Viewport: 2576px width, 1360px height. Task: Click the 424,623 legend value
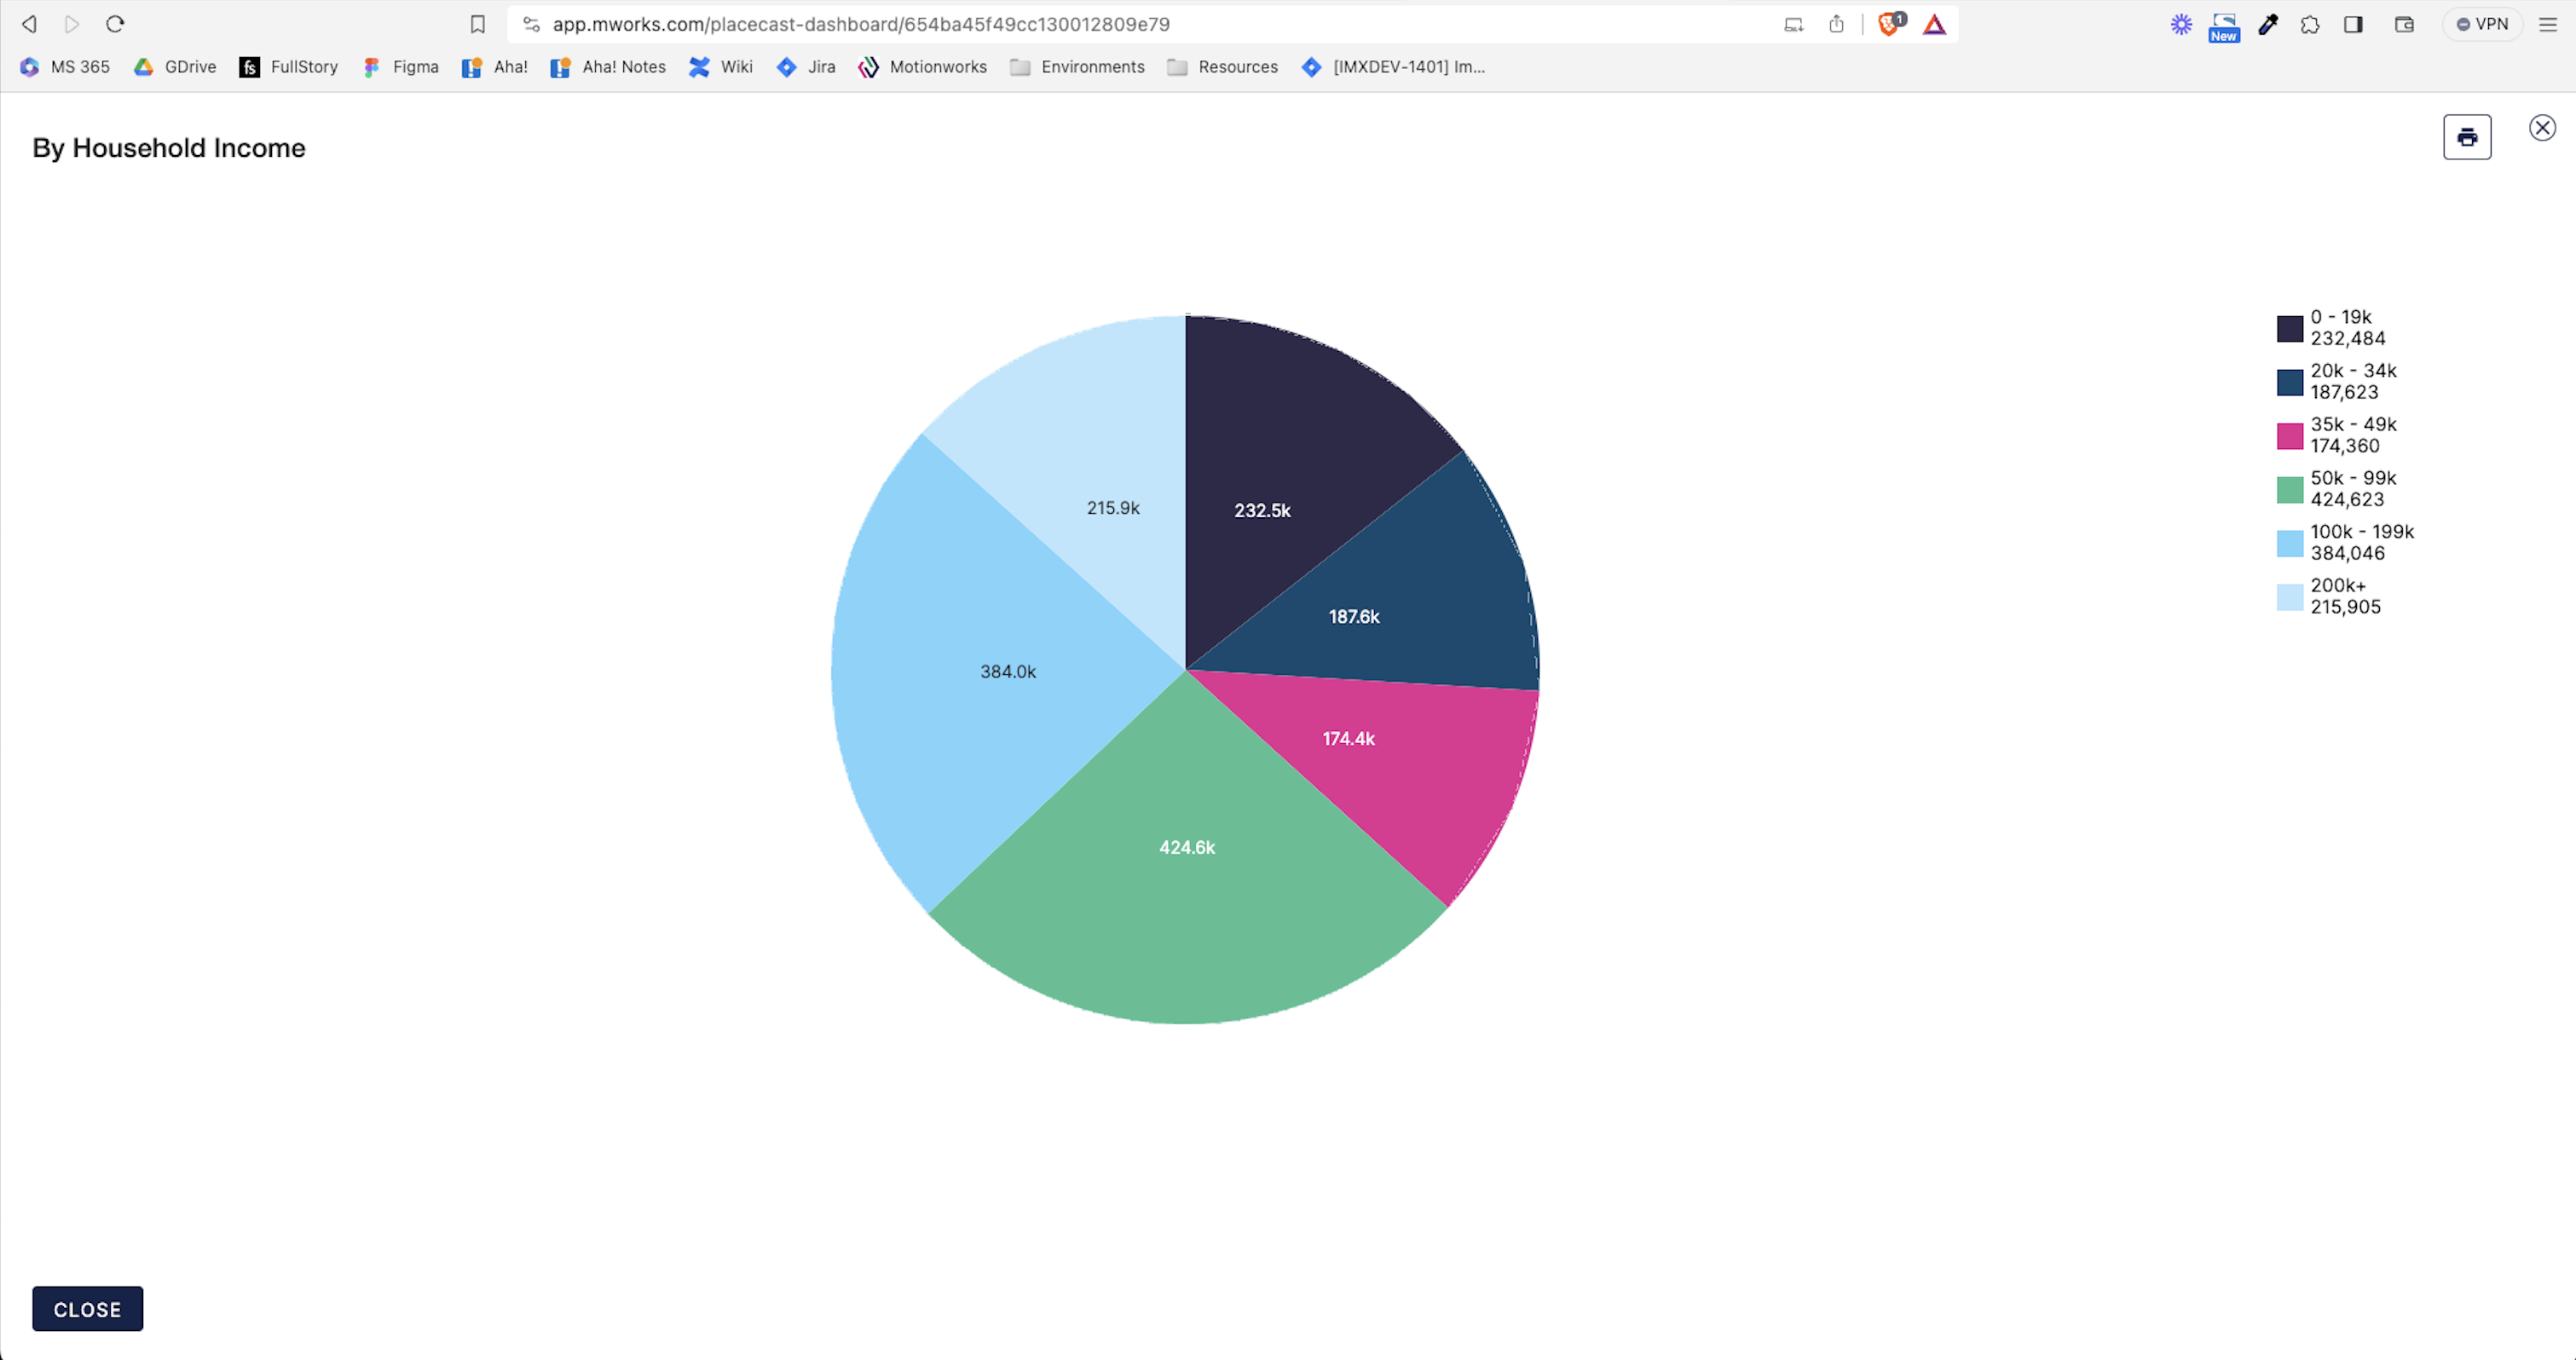[2347, 500]
